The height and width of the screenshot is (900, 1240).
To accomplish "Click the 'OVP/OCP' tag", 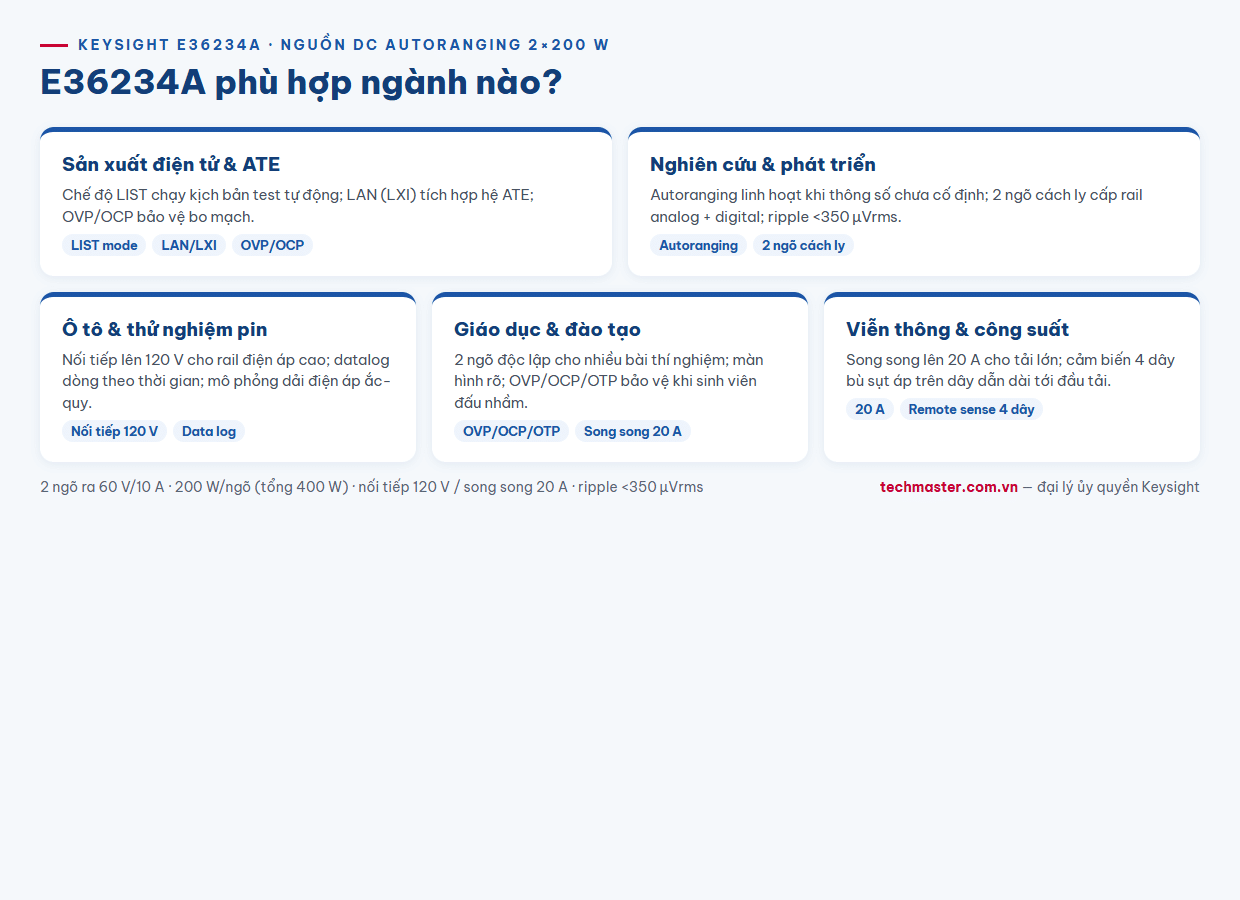I will pyautogui.click(x=272, y=245).
